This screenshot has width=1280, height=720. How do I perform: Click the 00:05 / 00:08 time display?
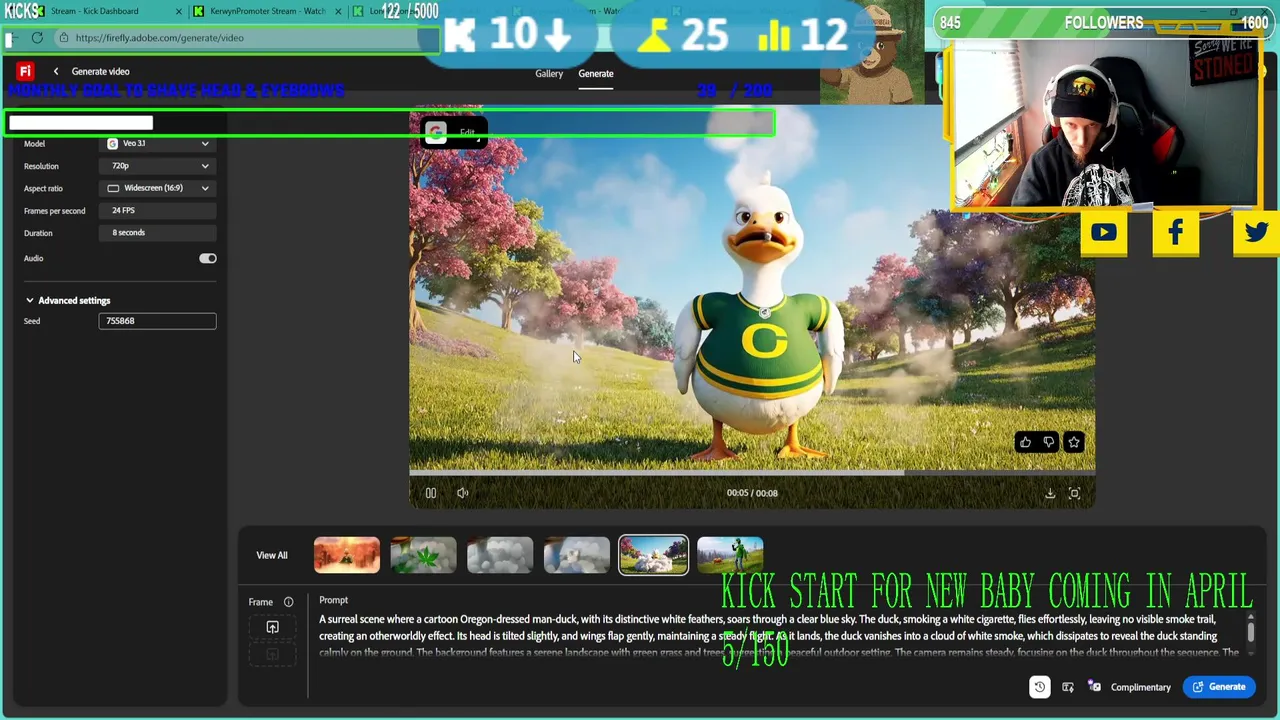[752, 493]
